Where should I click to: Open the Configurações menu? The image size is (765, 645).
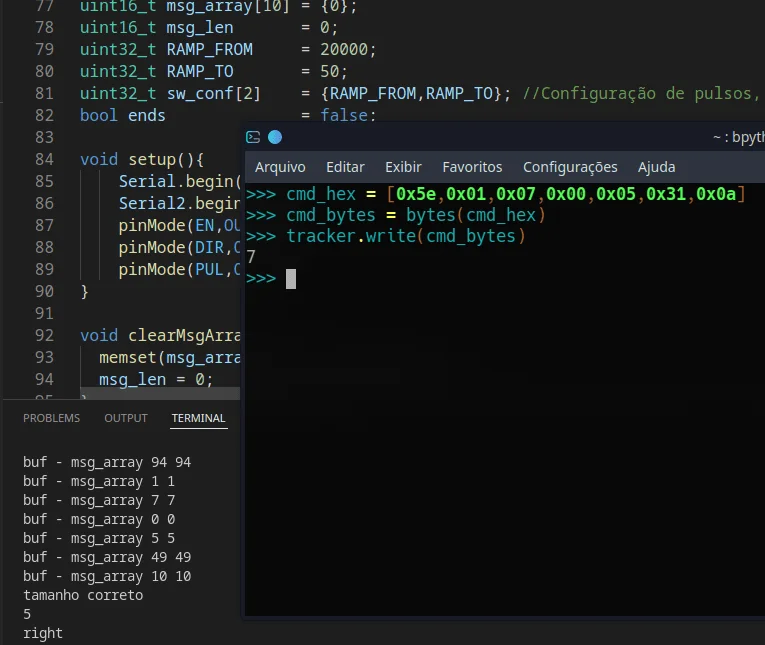point(570,167)
